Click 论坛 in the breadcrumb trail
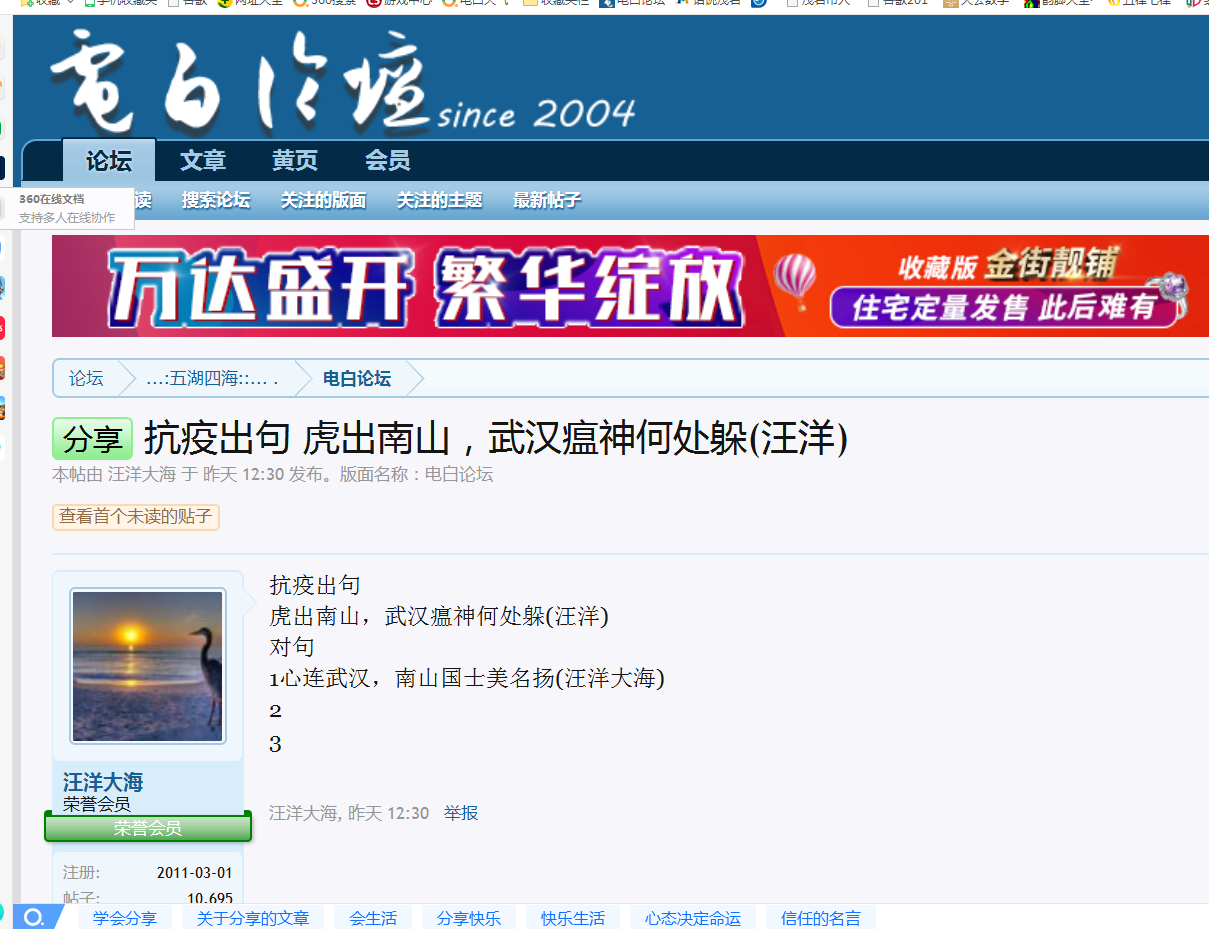This screenshot has width=1209, height=929. point(86,379)
